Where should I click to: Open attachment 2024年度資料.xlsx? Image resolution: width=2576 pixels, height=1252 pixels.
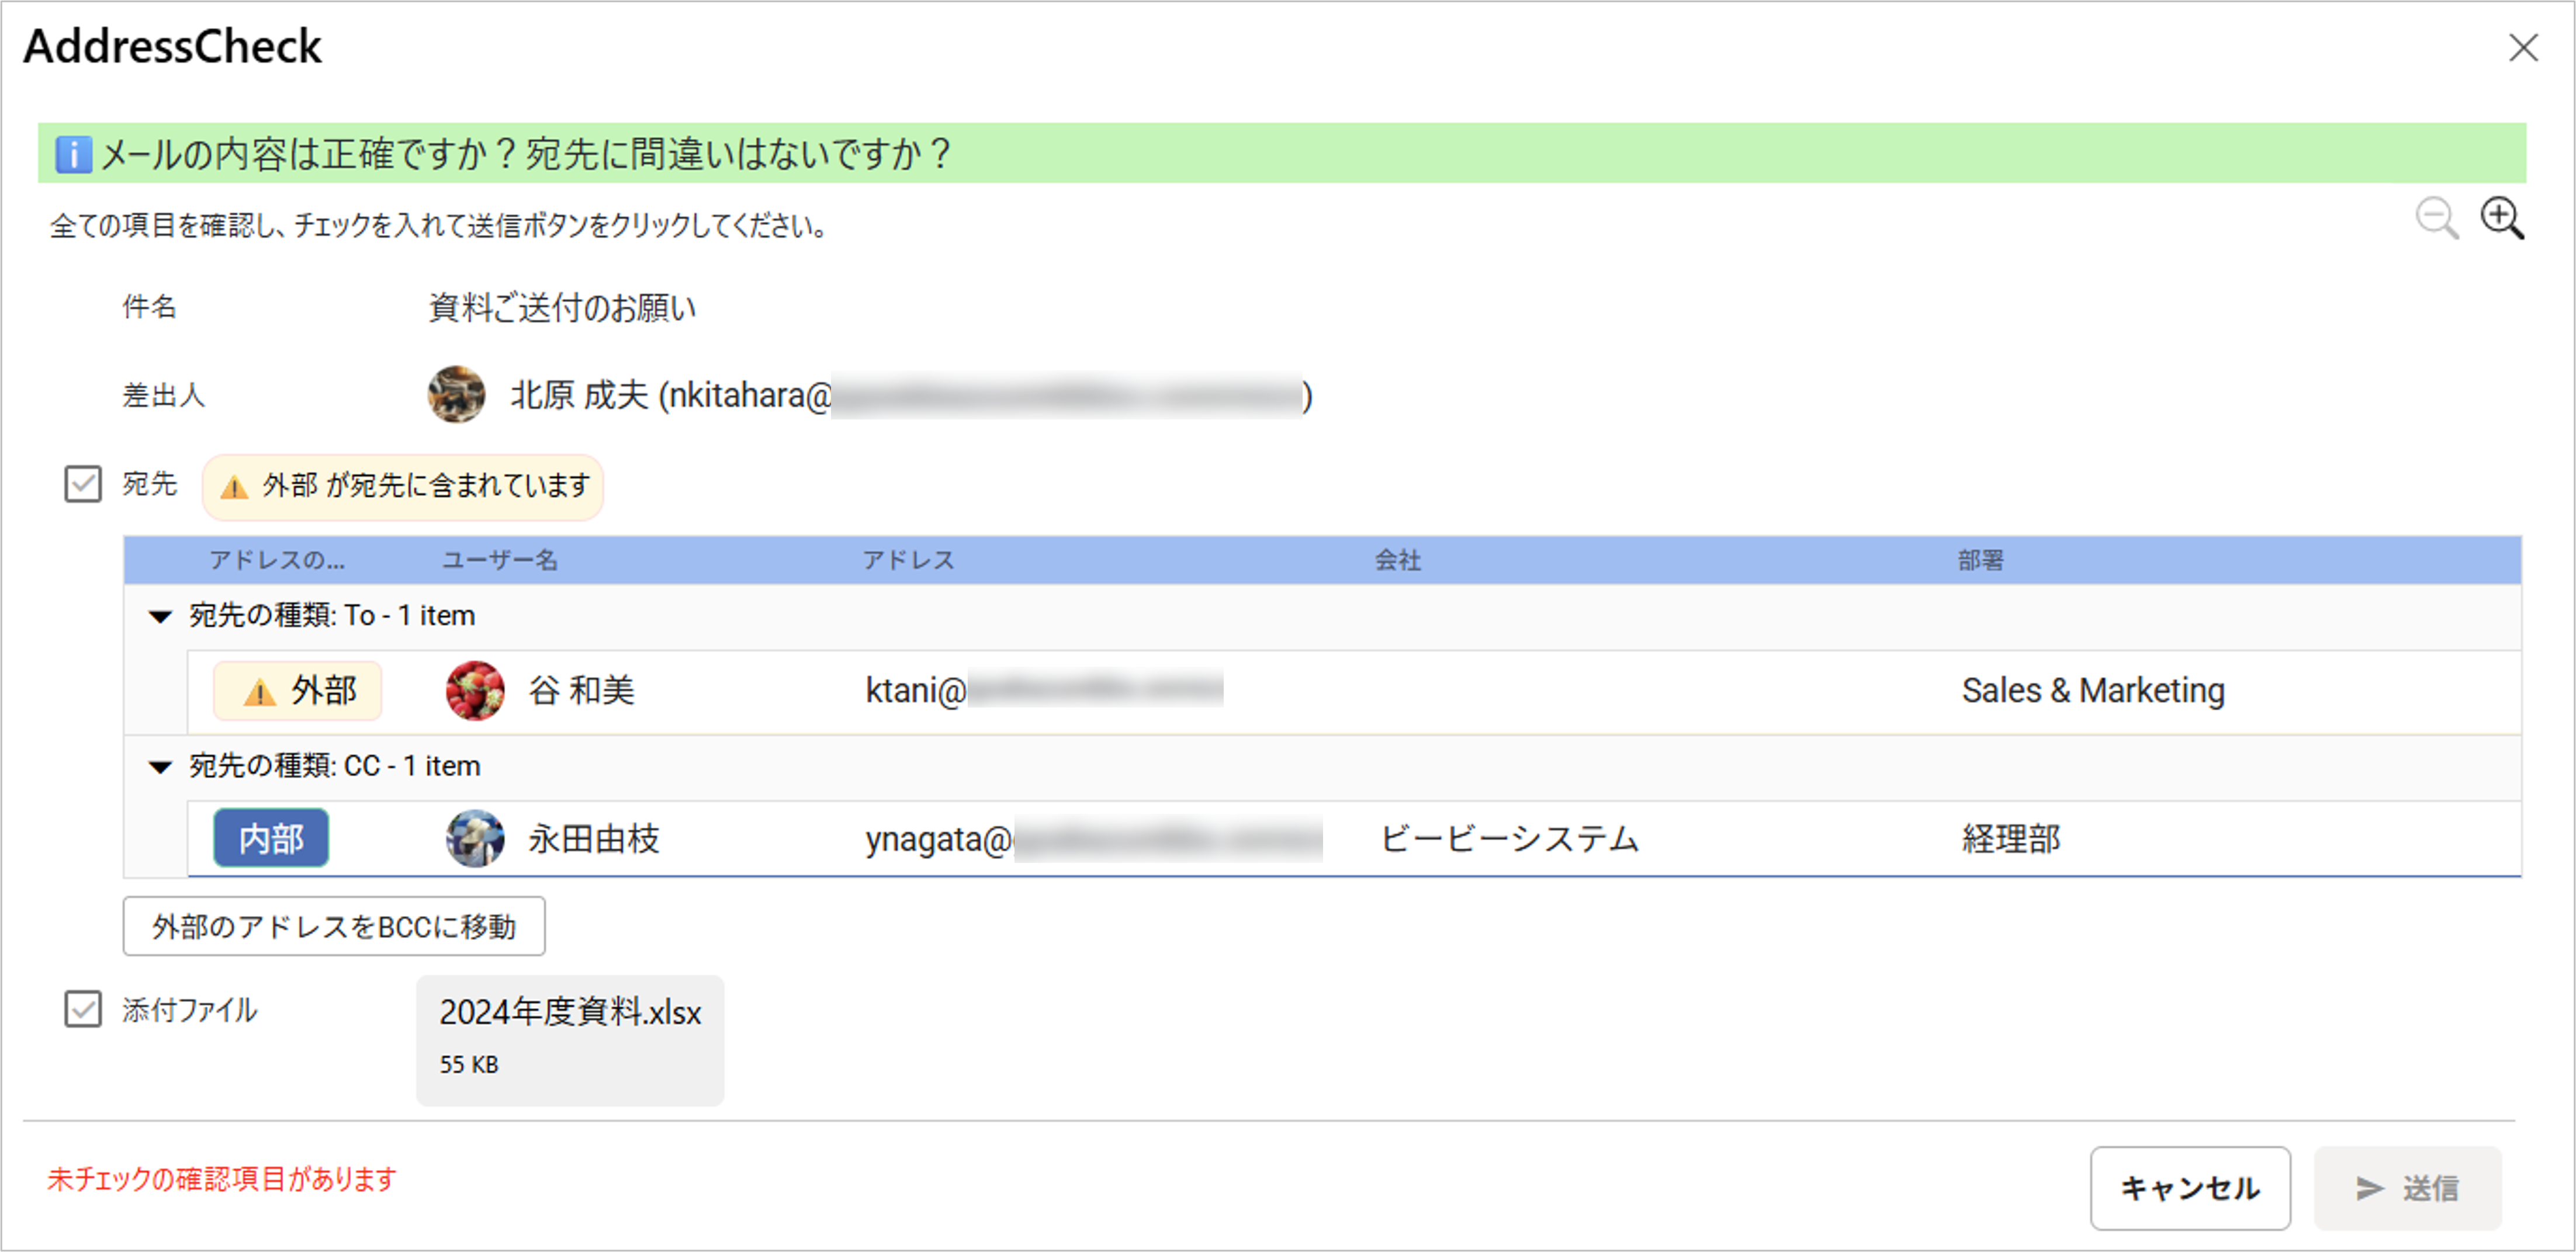pos(570,1040)
